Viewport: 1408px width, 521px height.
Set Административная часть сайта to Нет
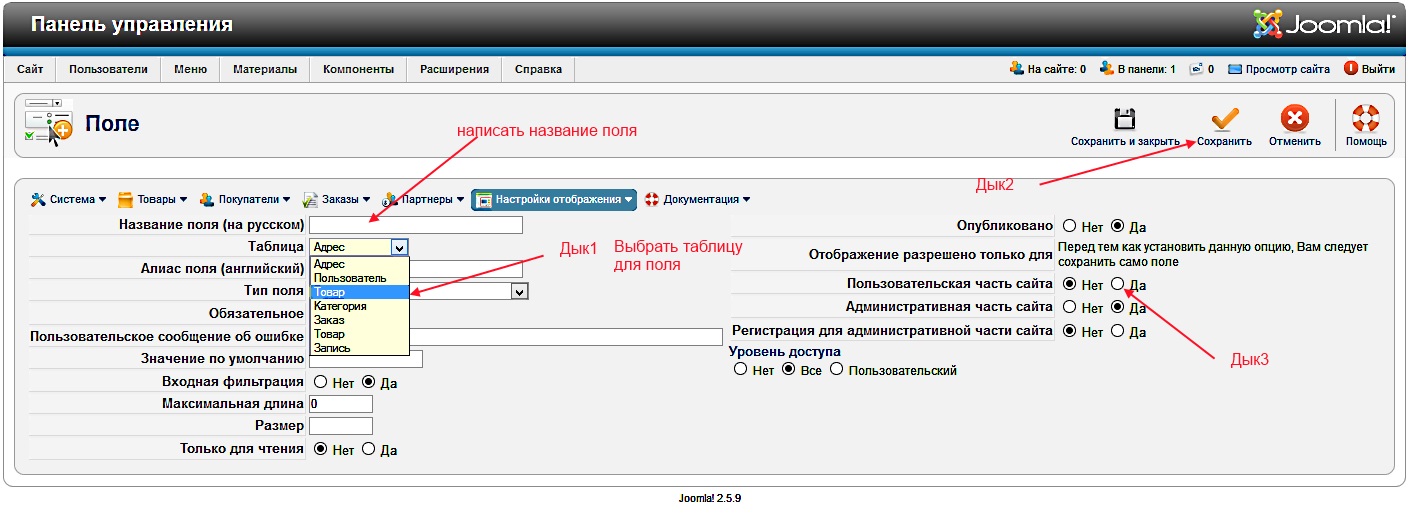pyautogui.click(x=1069, y=307)
